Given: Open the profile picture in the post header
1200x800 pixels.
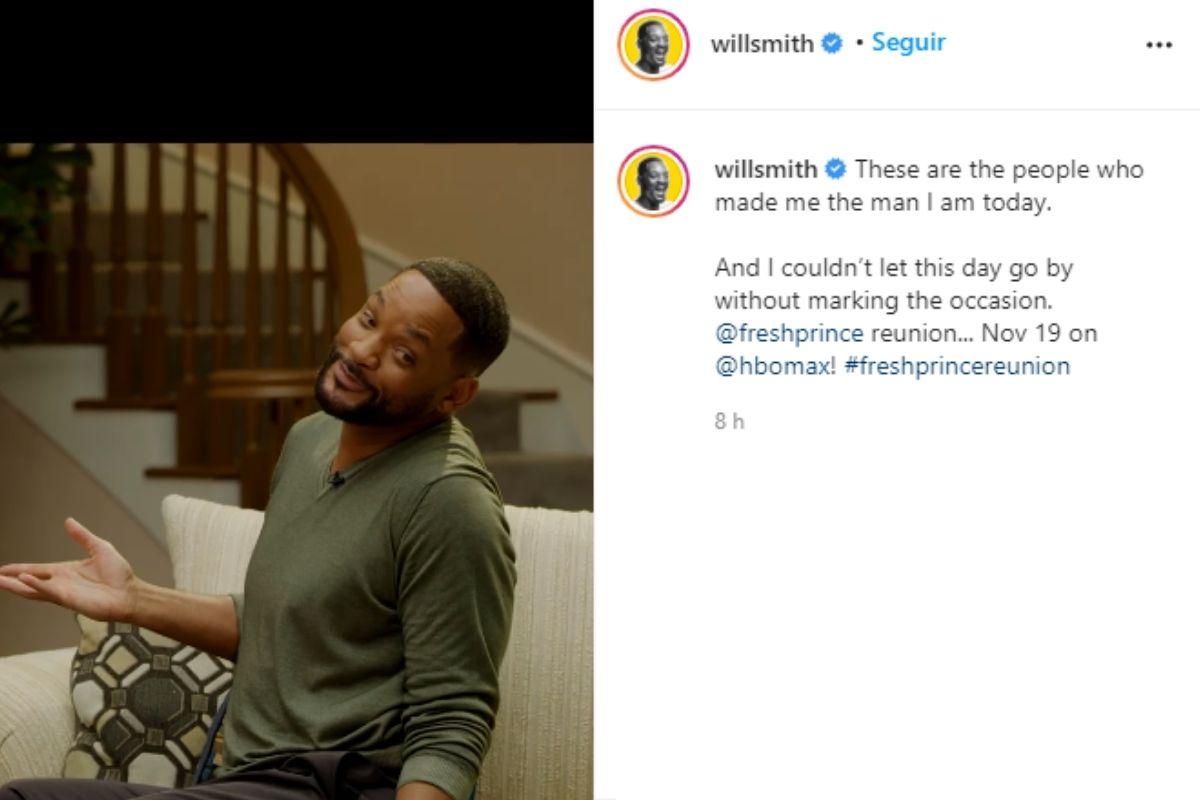Looking at the screenshot, I should point(654,45).
